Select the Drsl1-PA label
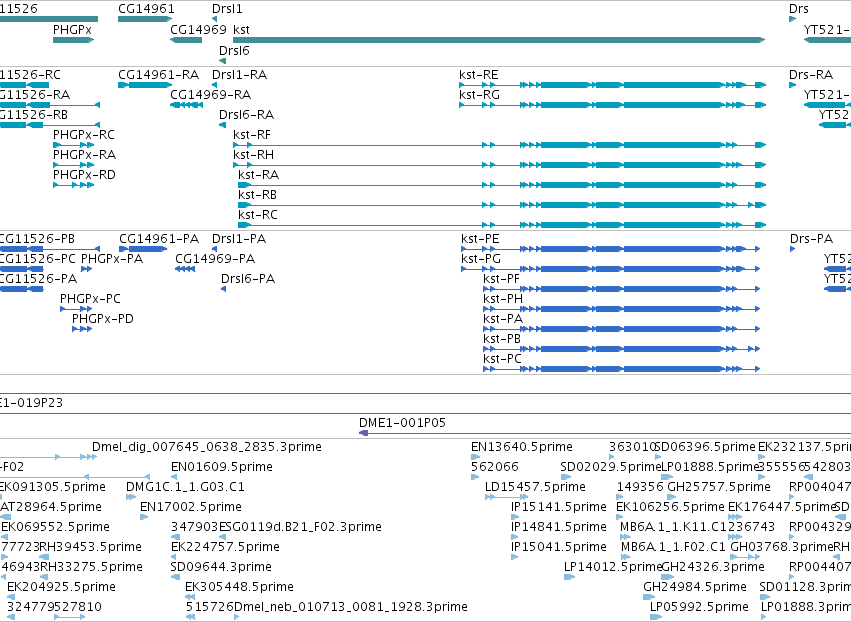 click(x=239, y=239)
